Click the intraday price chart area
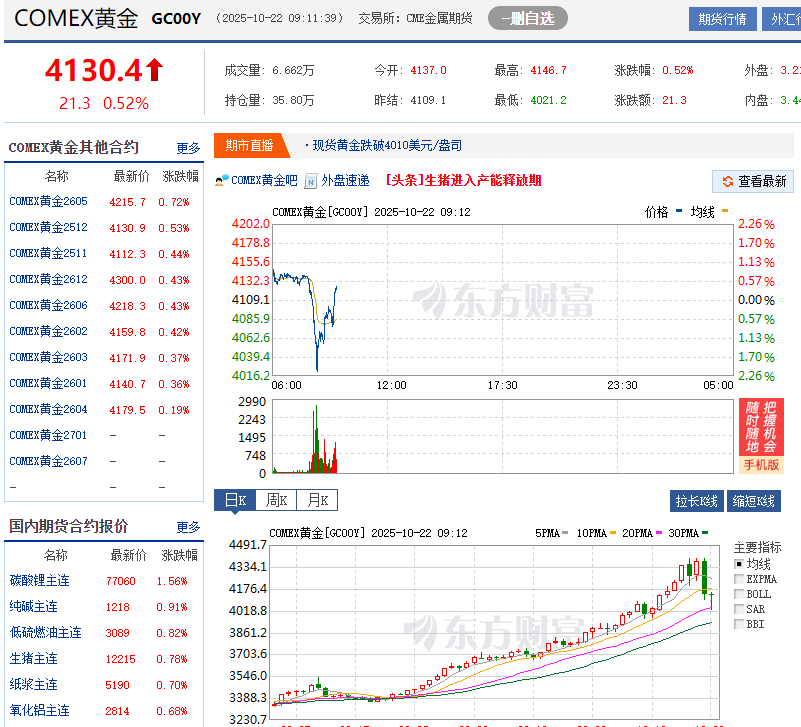This screenshot has height=727, width=801. [x=503, y=300]
